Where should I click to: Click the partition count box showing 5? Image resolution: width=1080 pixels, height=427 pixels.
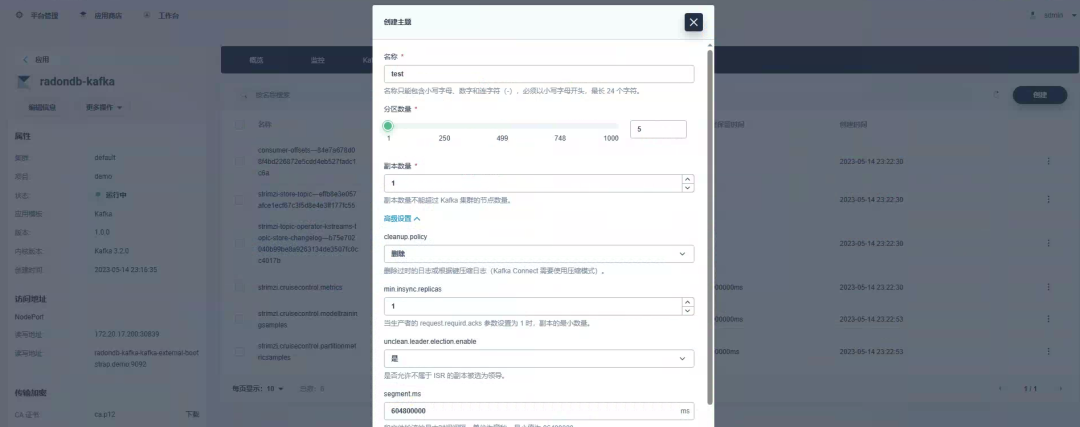pos(658,129)
